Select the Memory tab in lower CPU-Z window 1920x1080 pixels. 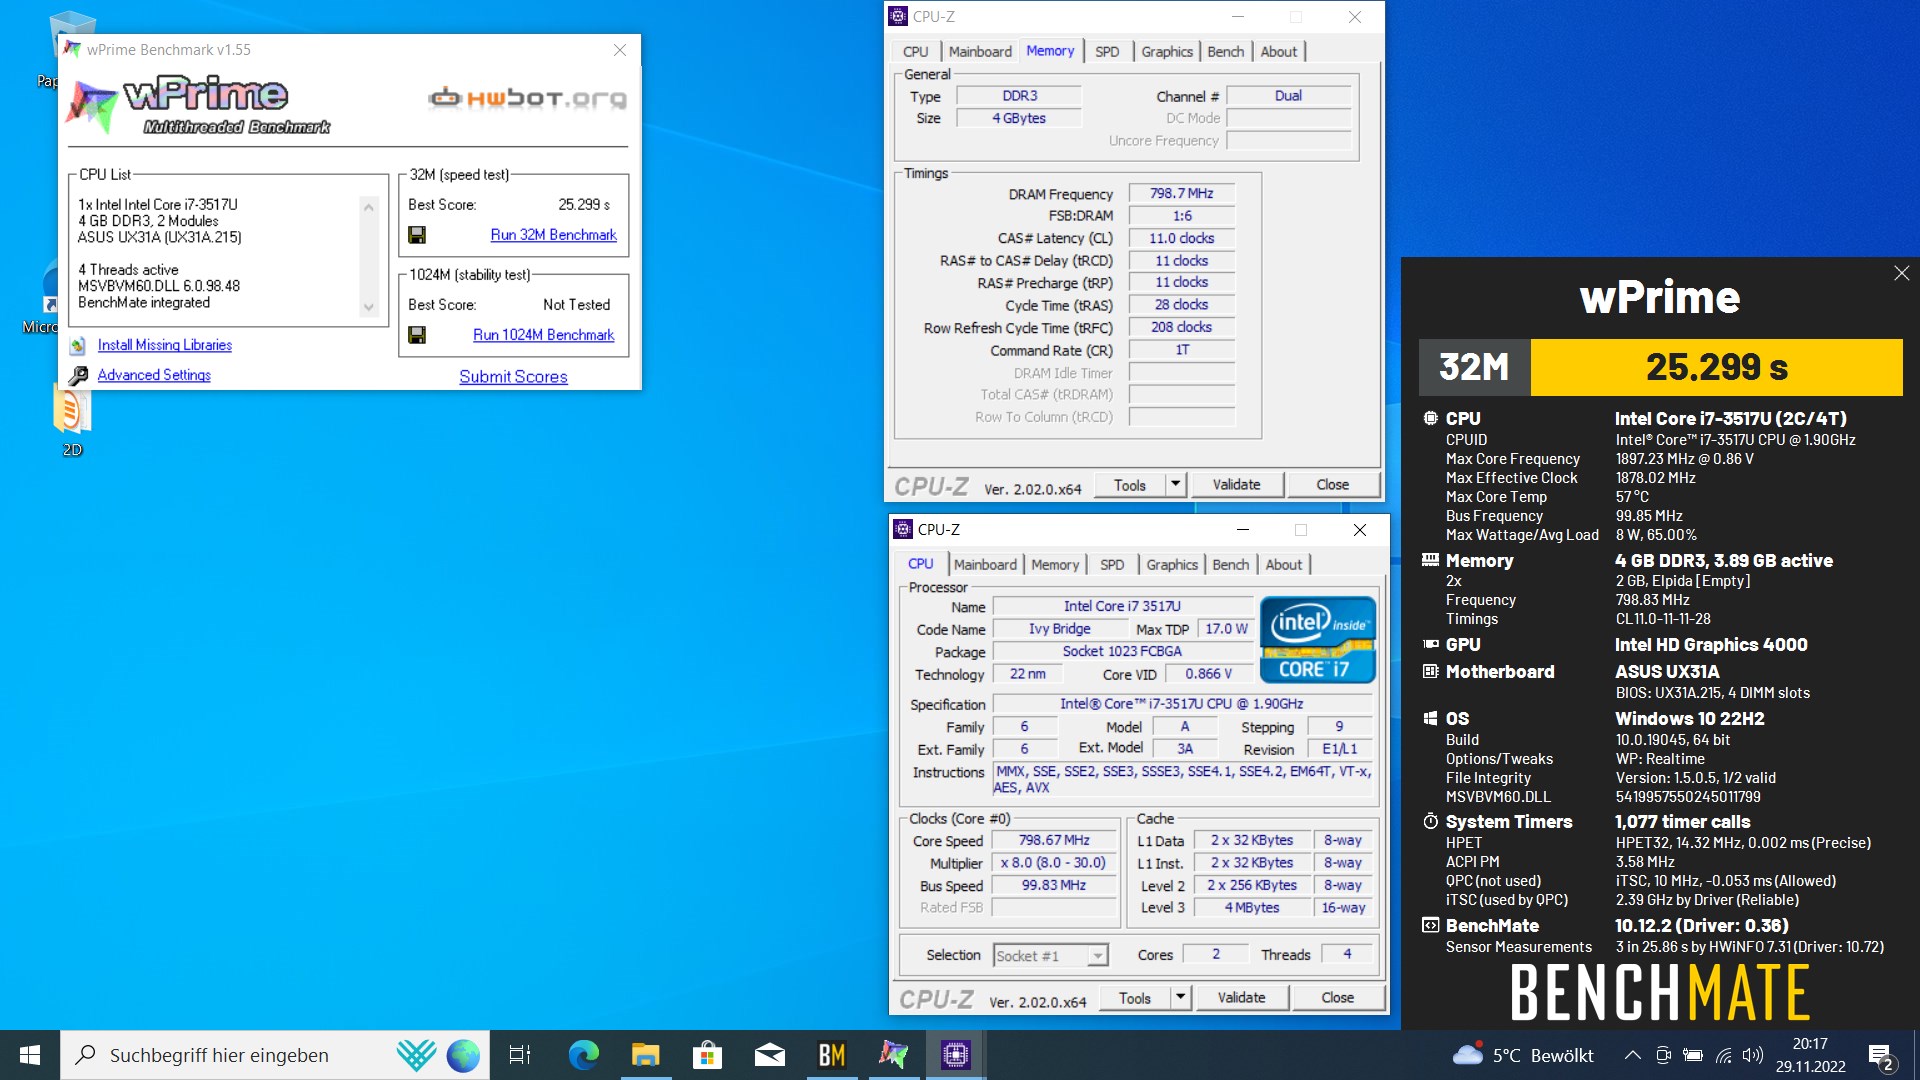pos(1055,565)
